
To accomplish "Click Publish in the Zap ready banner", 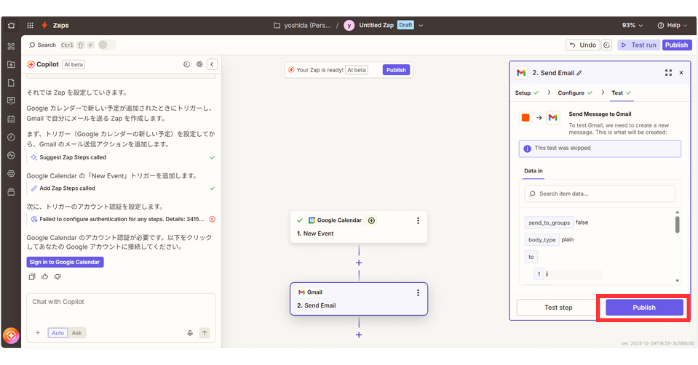I will coord(396,70).
